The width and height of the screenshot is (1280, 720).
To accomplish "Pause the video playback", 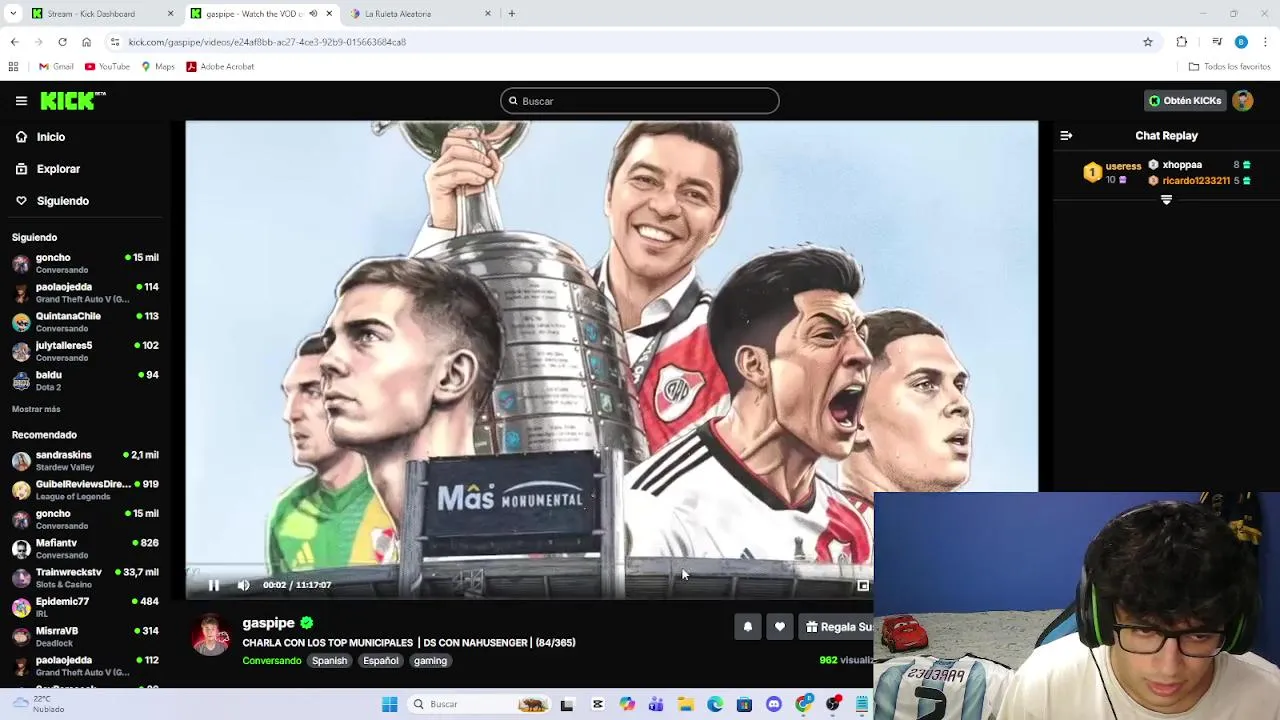I will pyautogui.click(x=213, y=585).
